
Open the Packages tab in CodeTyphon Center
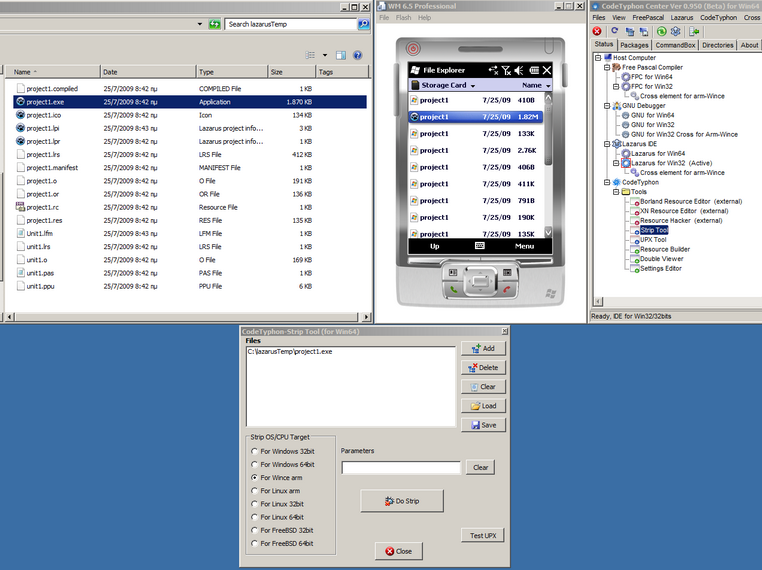pos(634,45)
